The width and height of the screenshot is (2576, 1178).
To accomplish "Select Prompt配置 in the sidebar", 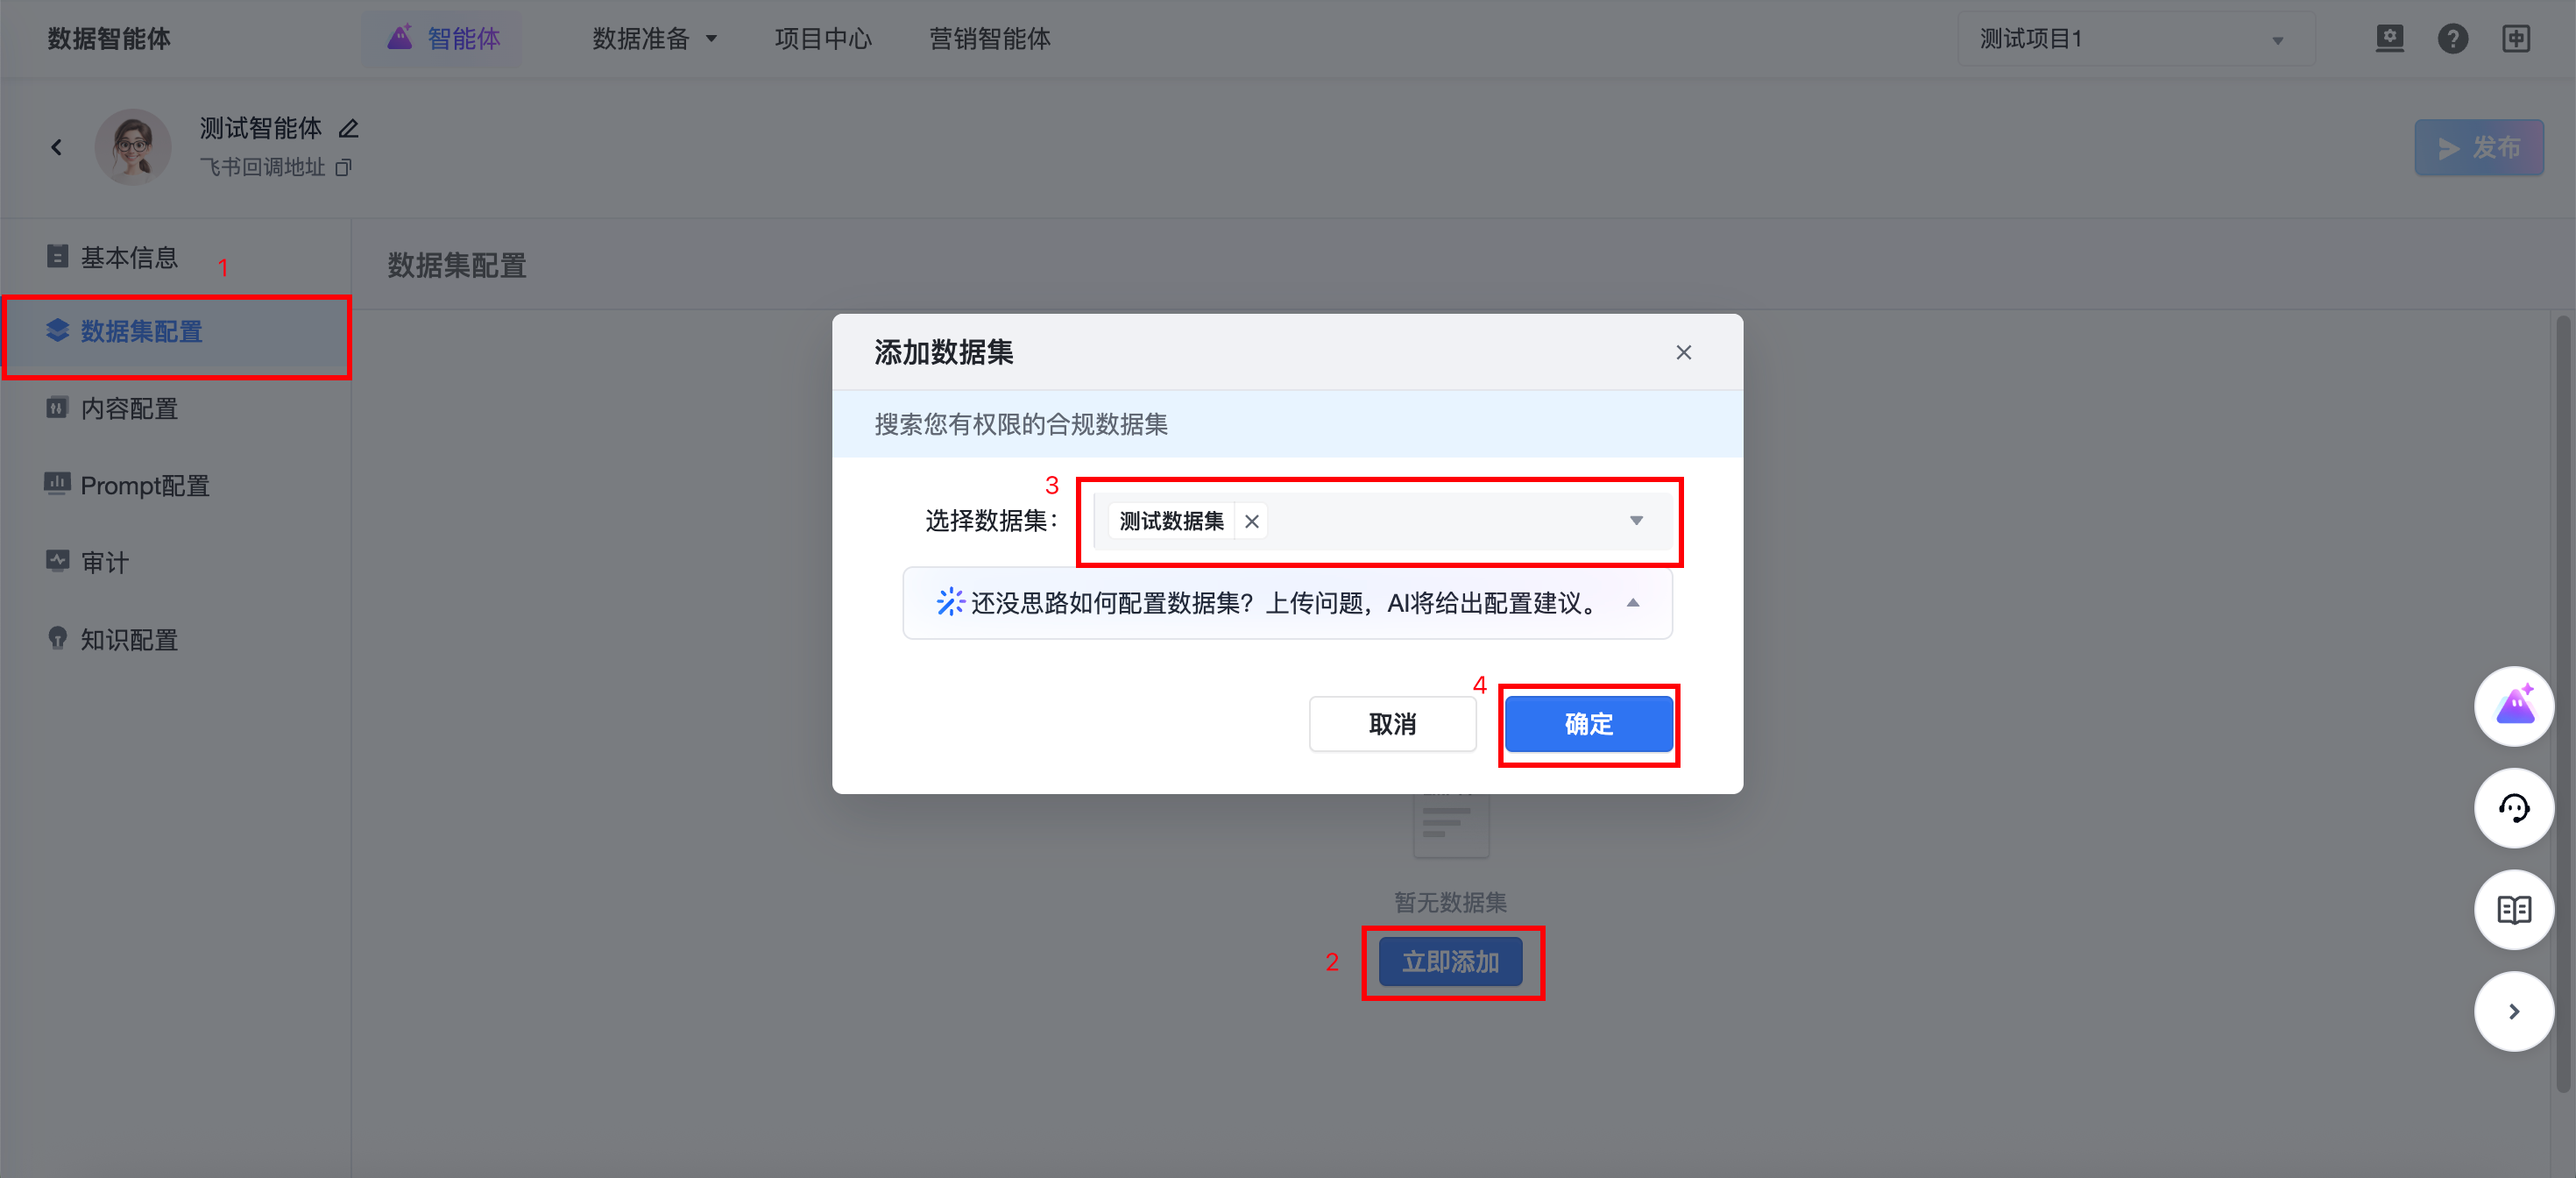I will 145,486.
